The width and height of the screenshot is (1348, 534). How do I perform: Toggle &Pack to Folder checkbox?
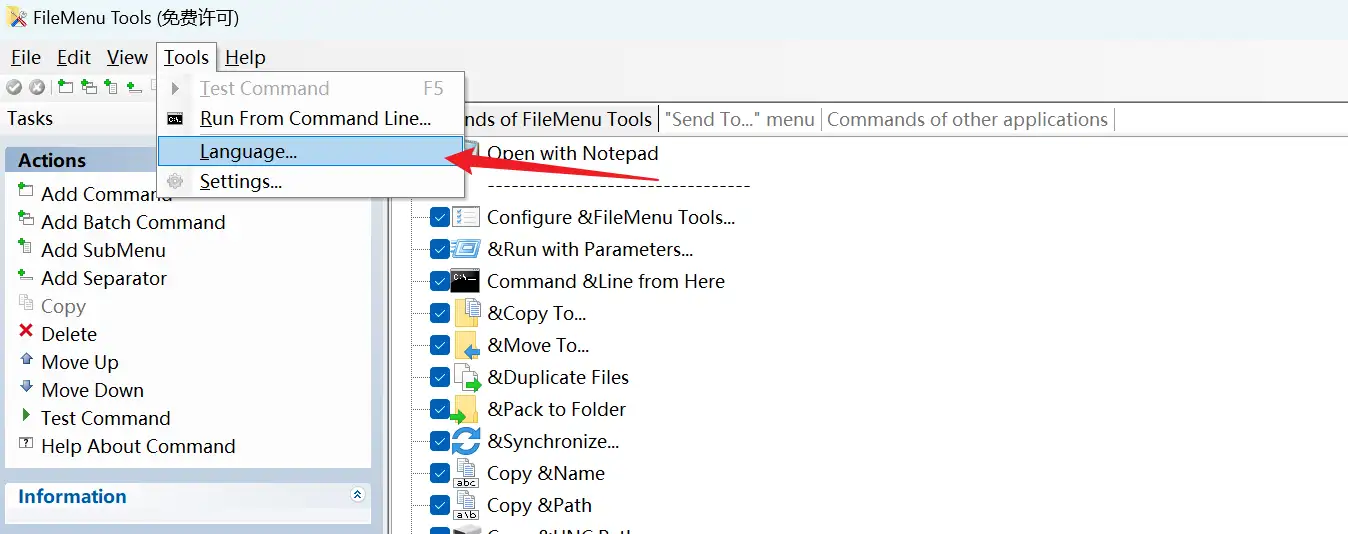click(440, 409)
